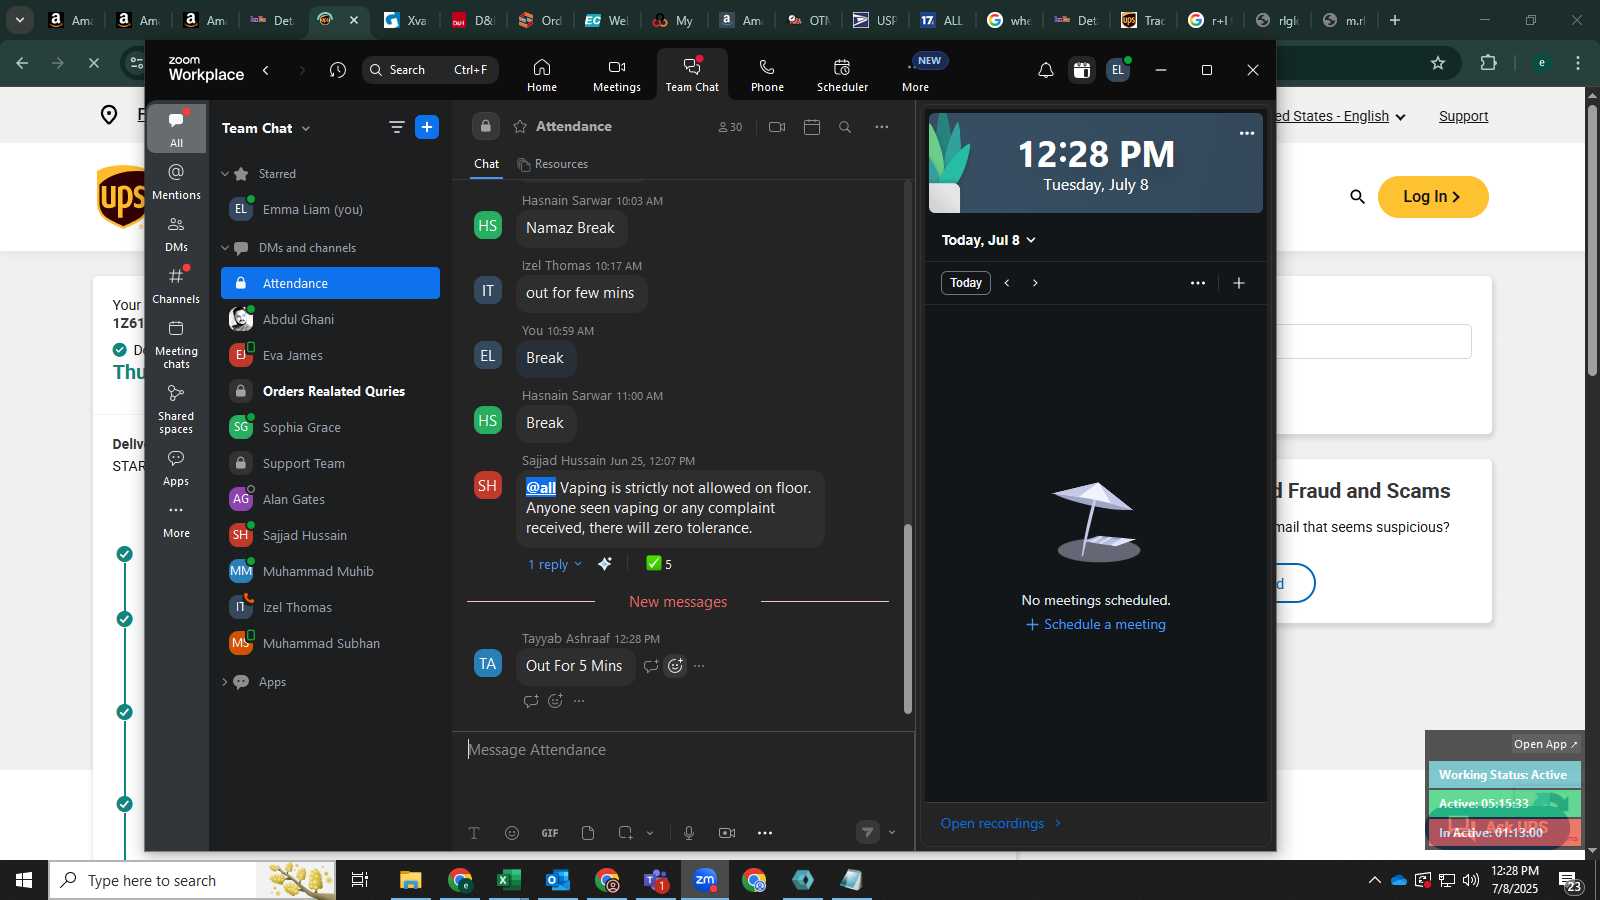Click the Message Attendance input field

click(x=683, y=750)
